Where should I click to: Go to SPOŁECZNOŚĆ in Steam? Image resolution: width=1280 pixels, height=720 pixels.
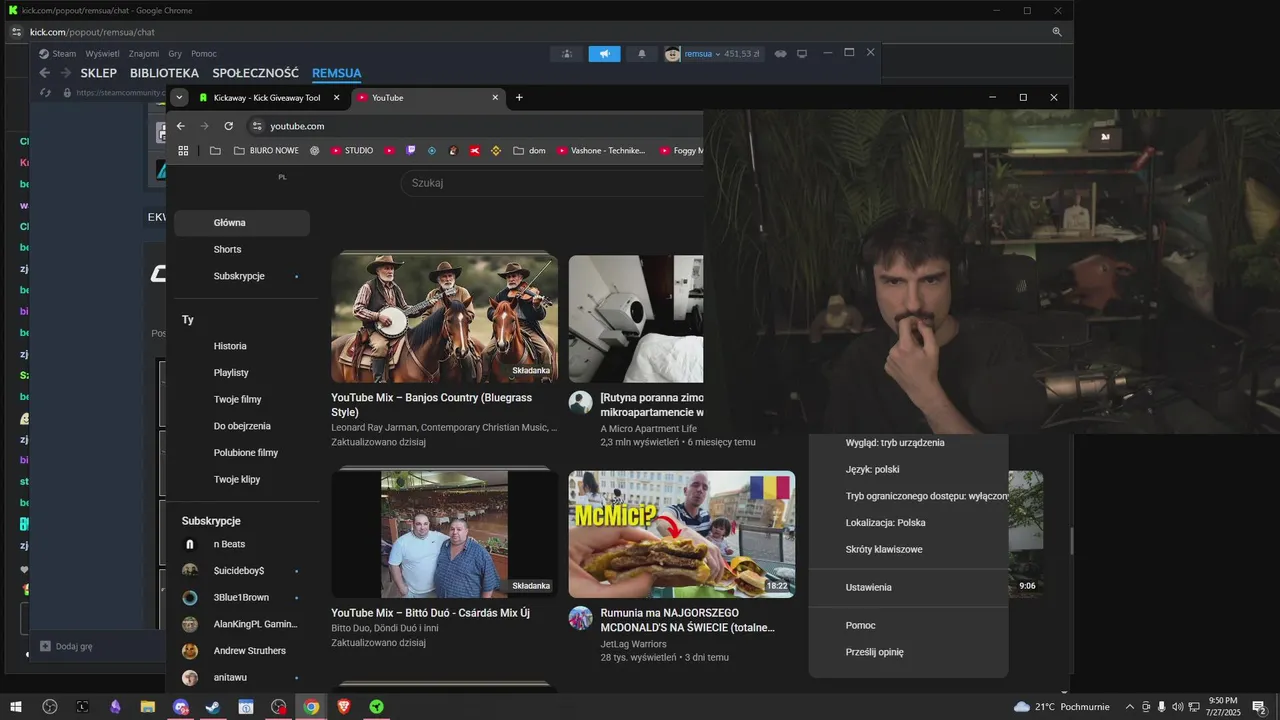click(x=255, y=73)
